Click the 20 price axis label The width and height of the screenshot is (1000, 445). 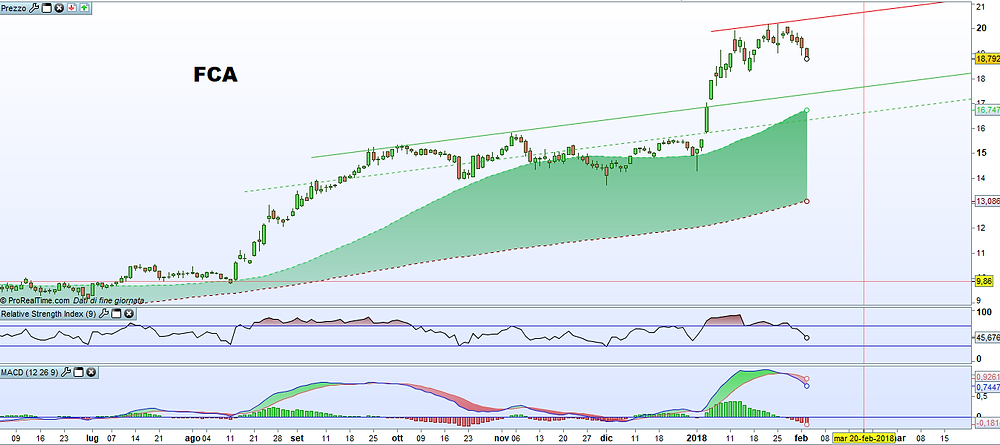pos(982,28)
